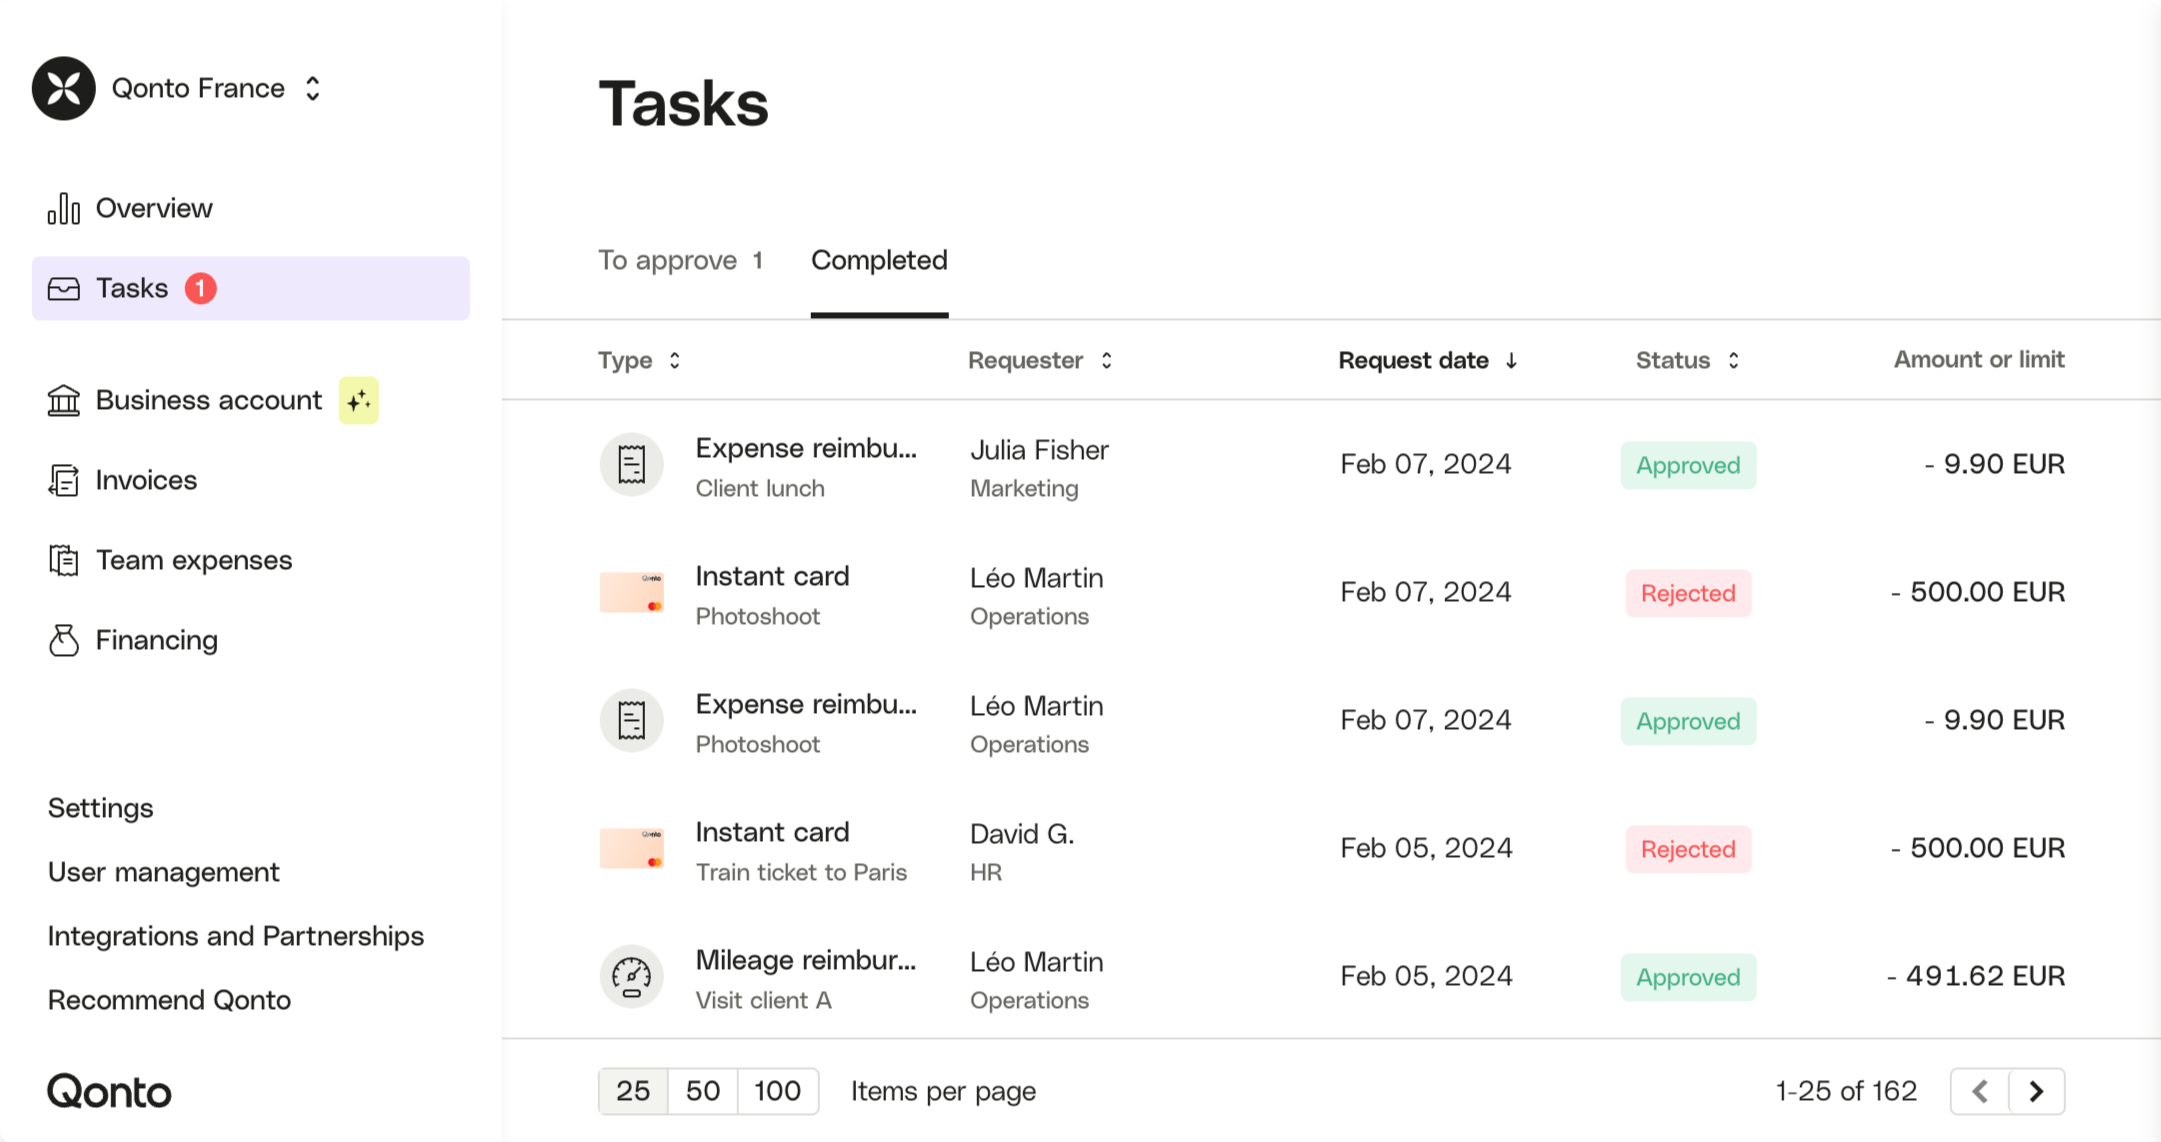Go to the next page of results

[x=2036, y=1091]
